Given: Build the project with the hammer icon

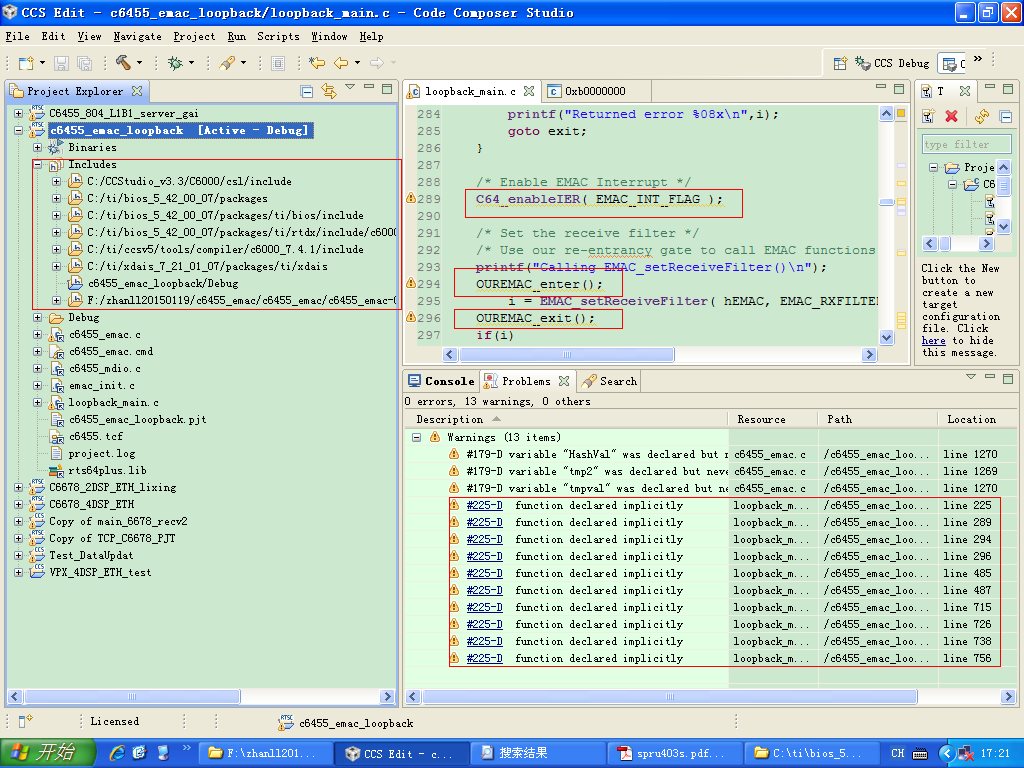Looking at the screenshot, I should point(123,63).
